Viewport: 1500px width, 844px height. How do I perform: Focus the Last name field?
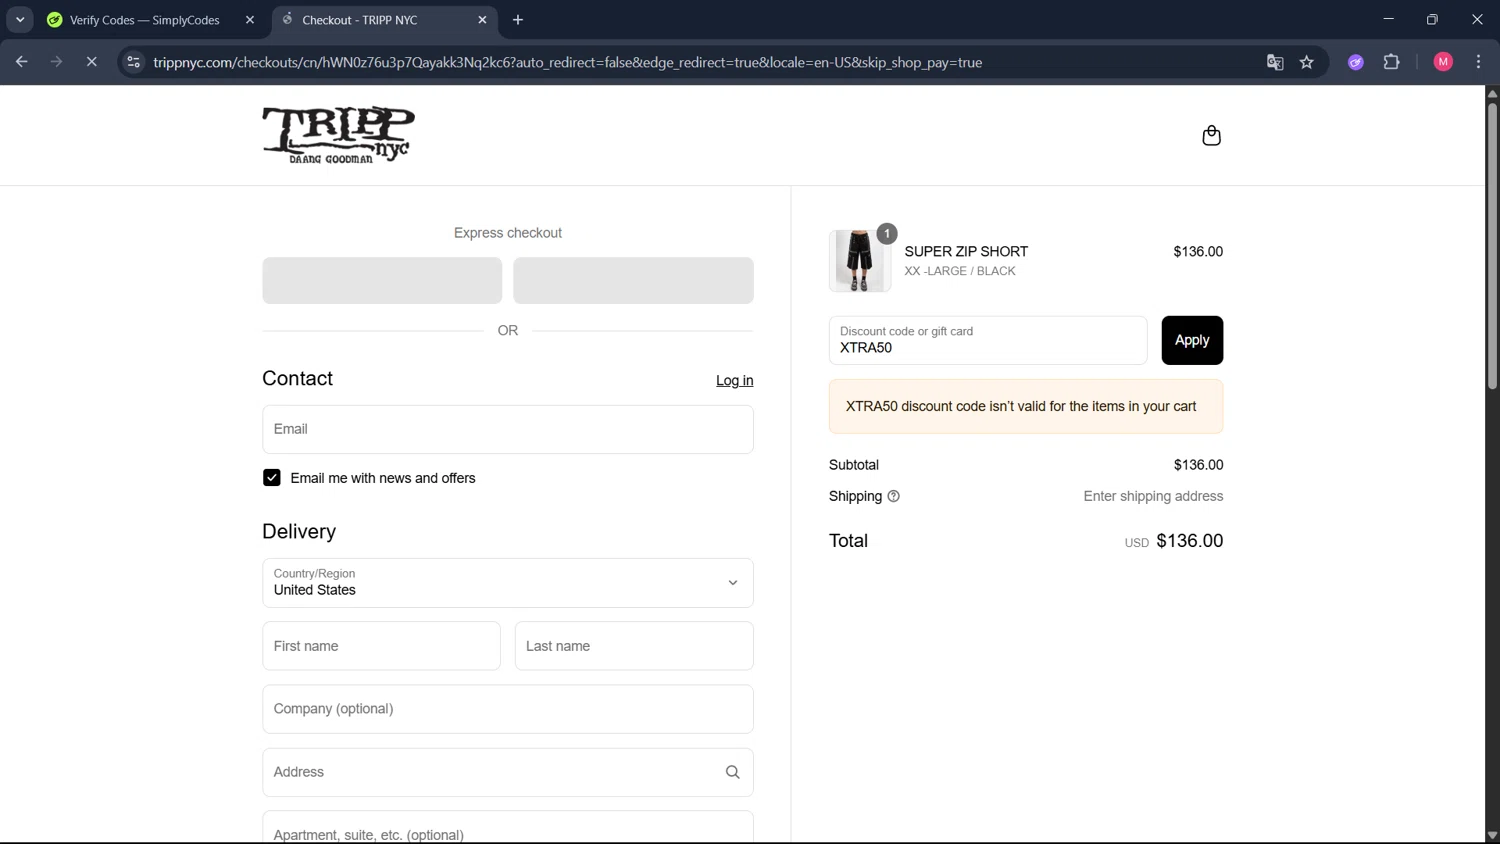[634, 646]
